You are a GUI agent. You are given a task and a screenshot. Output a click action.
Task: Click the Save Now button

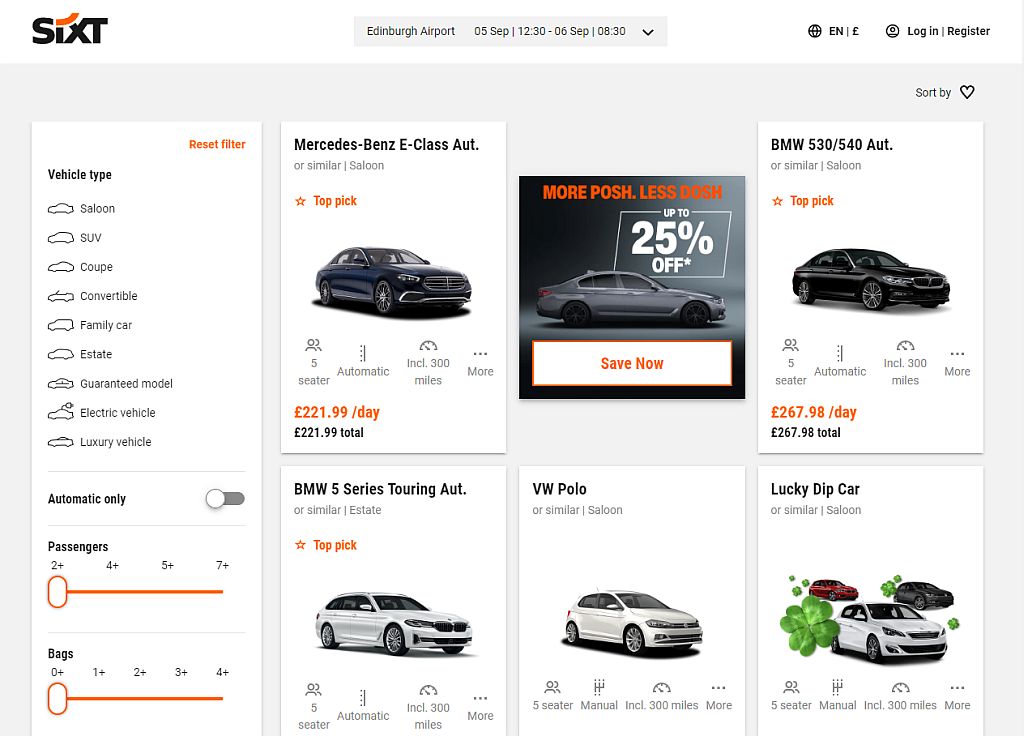click(x=631, y=365)
